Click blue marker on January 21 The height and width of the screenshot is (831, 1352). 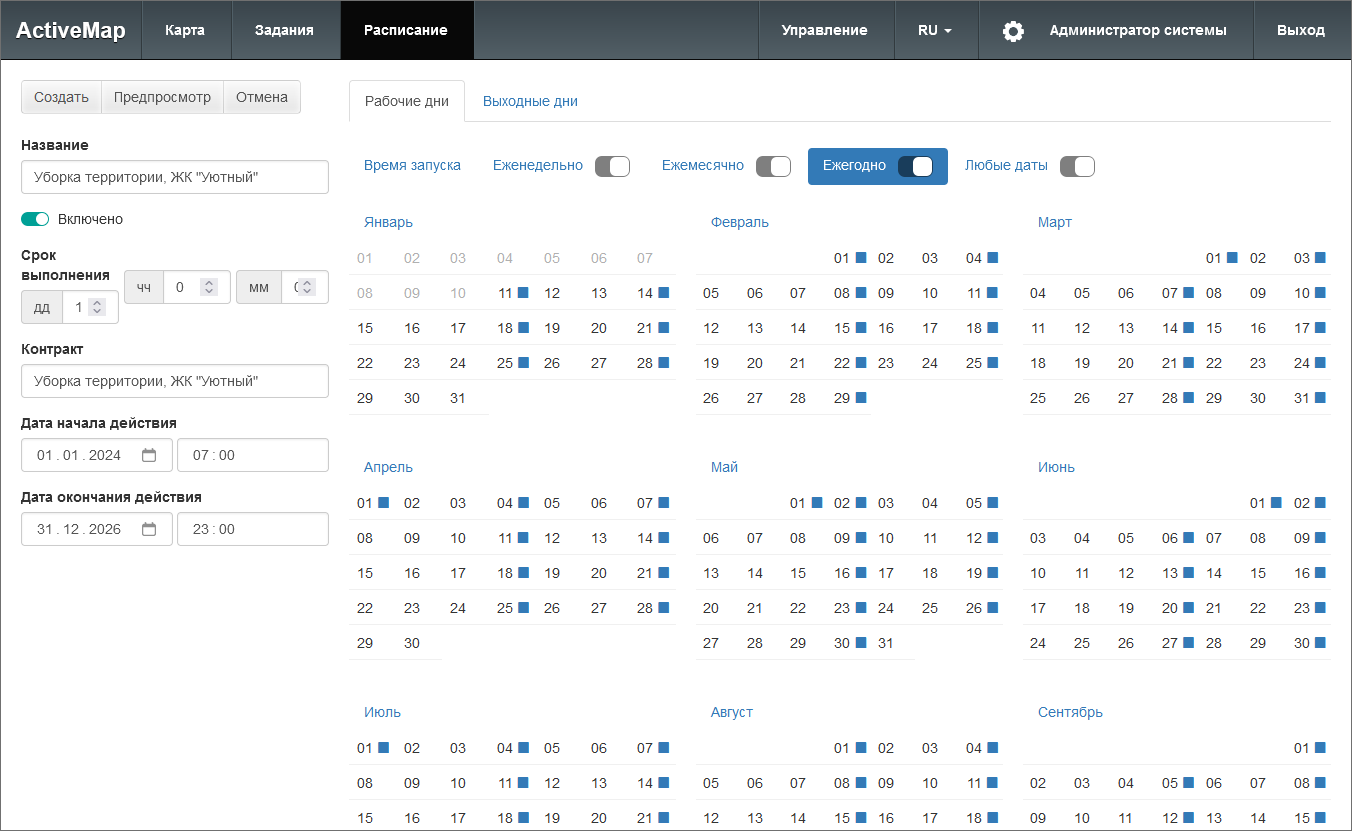click(x=663, y=328)
